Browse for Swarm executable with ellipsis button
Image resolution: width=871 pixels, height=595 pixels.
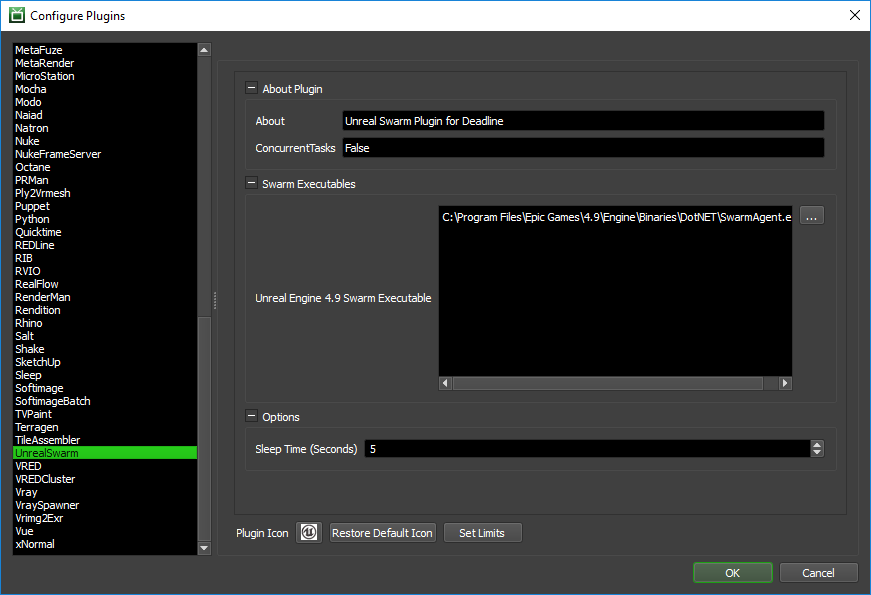pyautogui.click(x=812, y=216)
